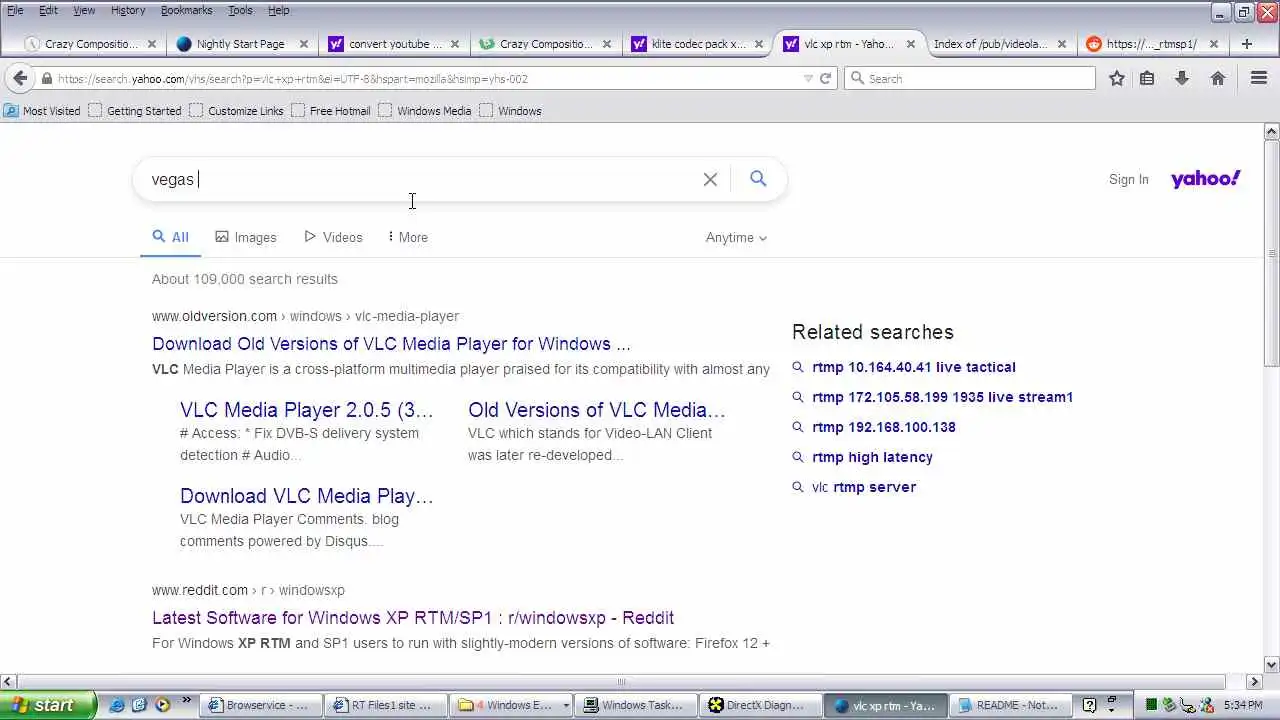The image size is (1280, 720).
Task: Open the History menu
Action: [x=128, y=10]
